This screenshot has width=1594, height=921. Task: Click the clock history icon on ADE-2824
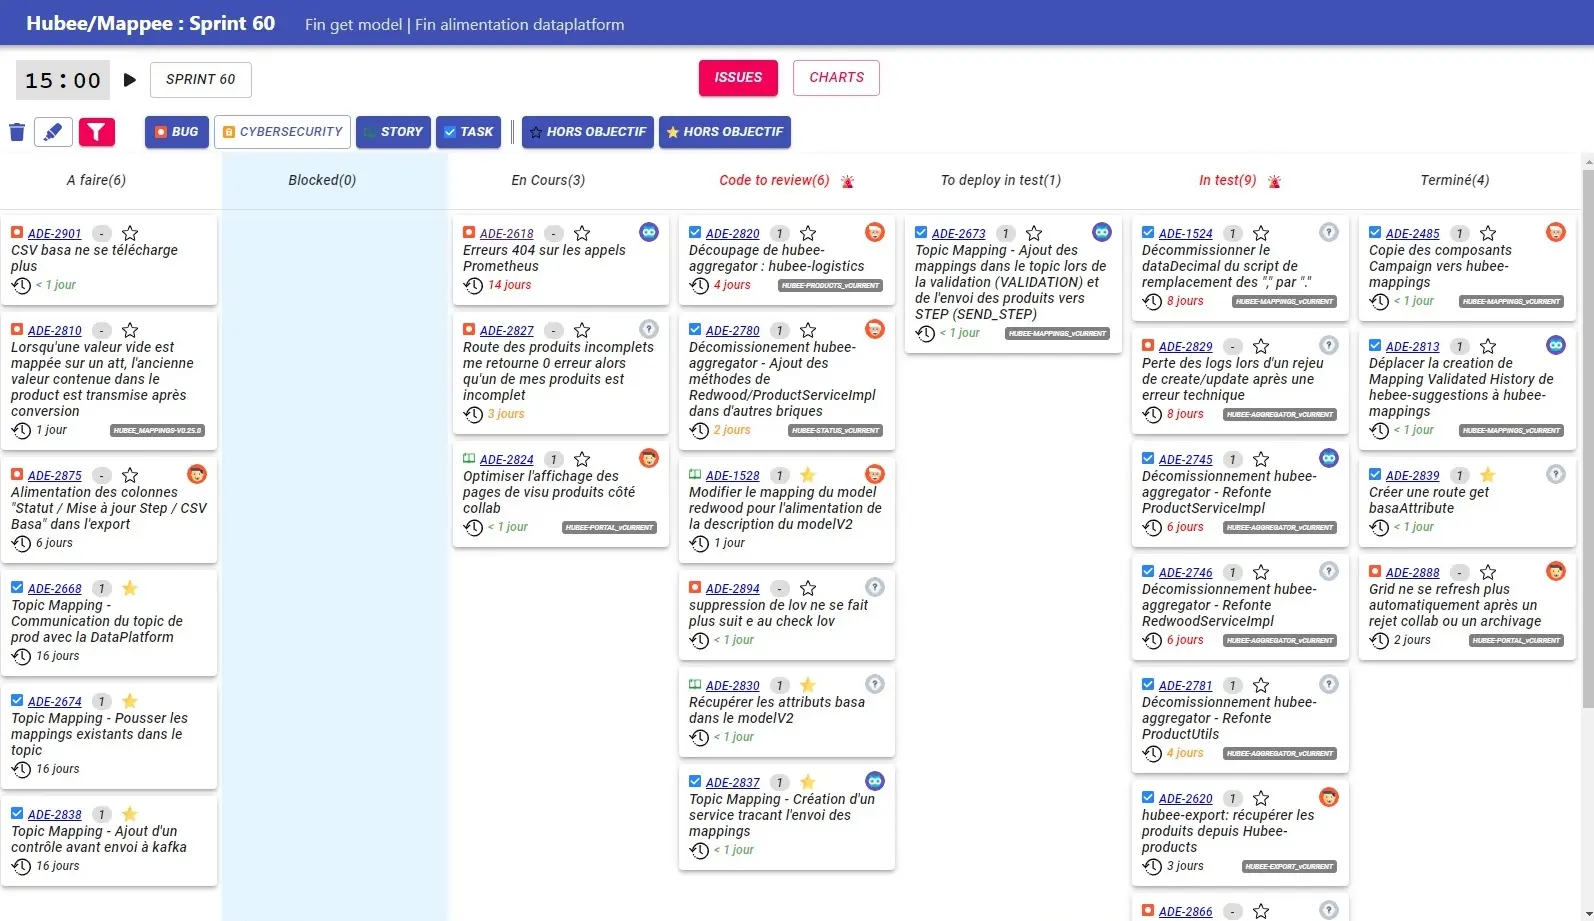(473, 527)
